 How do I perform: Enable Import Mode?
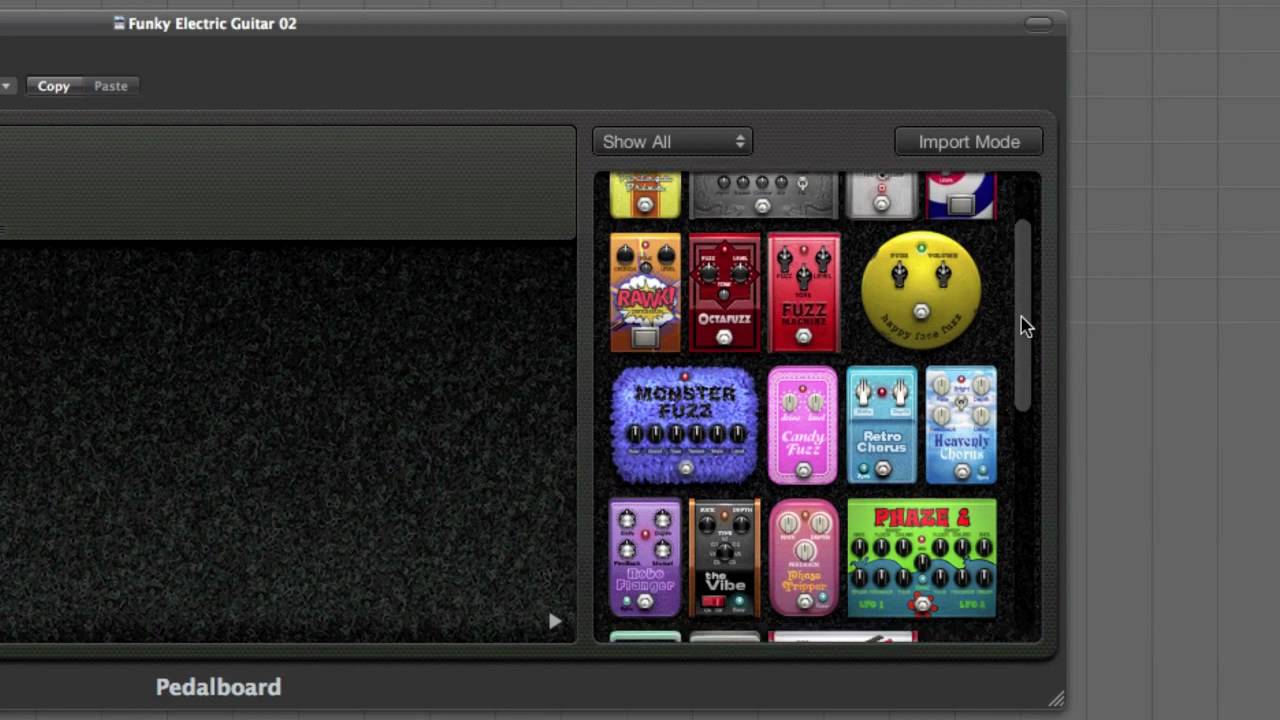969,142
